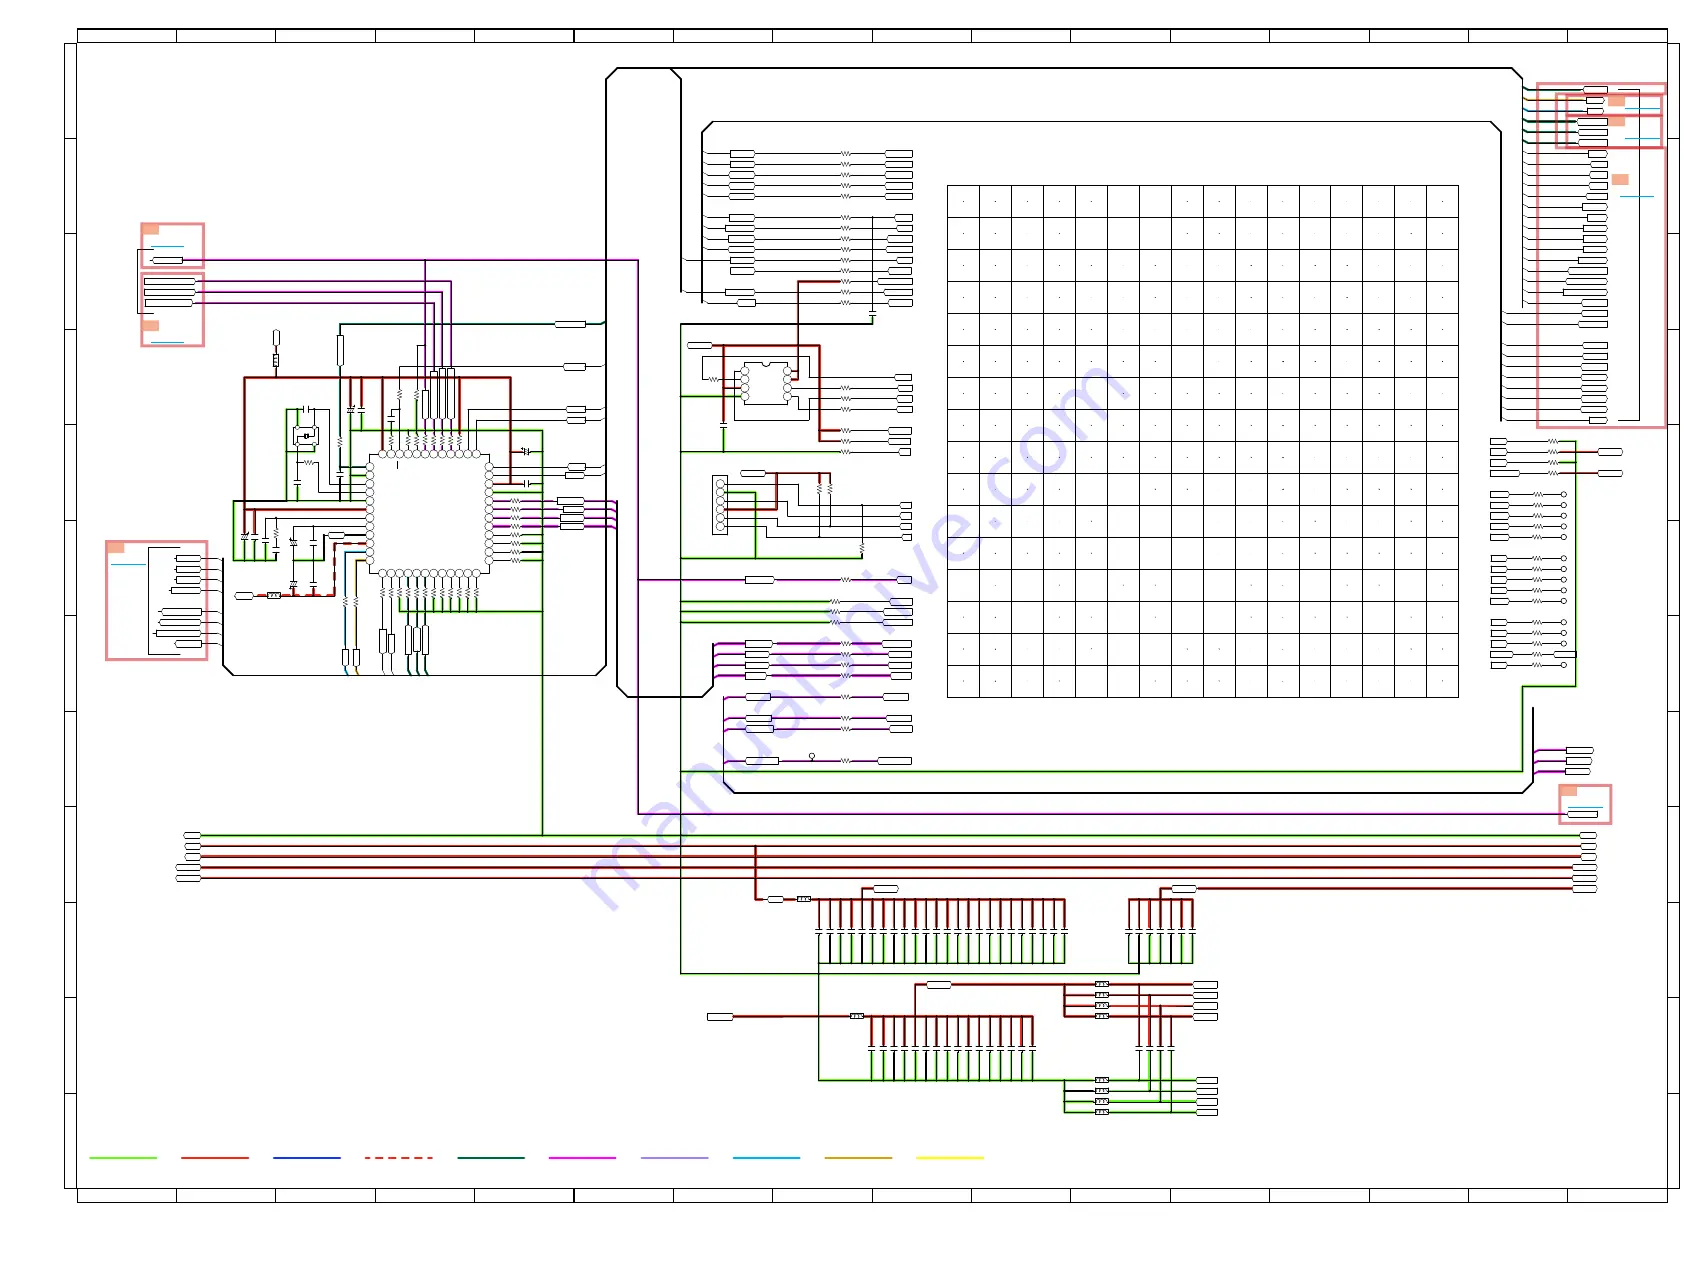
Task: Select the gold-brown legend line
Action: (x=858, y=1157)
